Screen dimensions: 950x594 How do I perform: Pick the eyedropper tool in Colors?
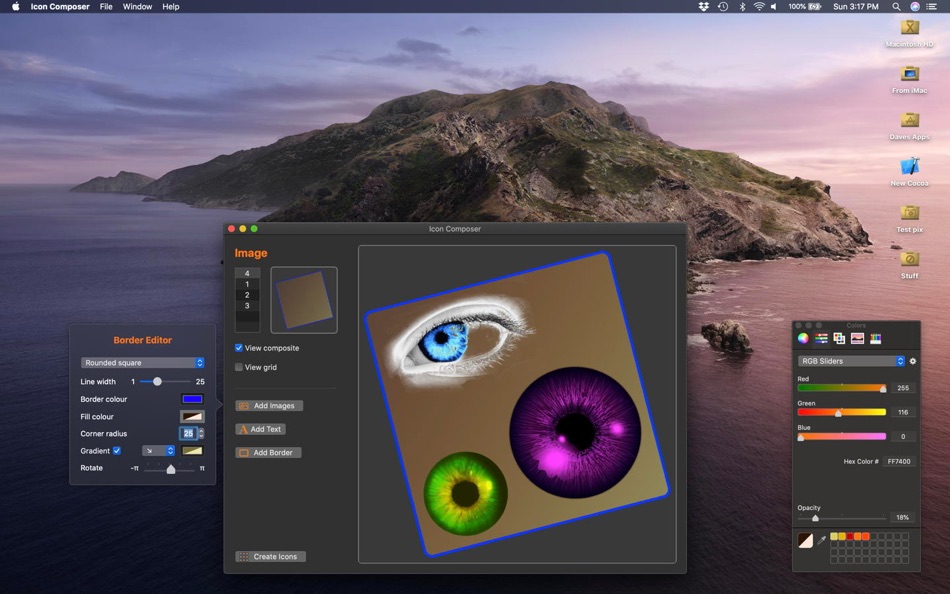click(x=822, y=540)
